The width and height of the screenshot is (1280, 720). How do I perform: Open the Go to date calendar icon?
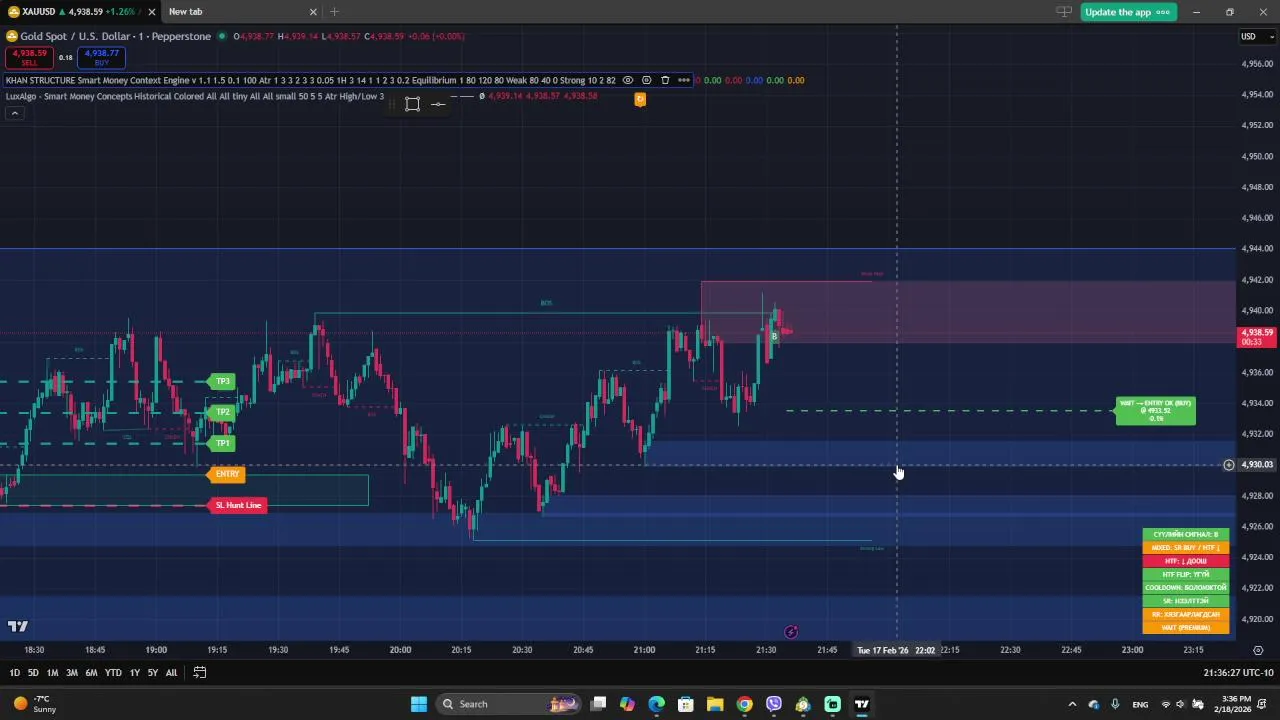click(x=199, y=673)
